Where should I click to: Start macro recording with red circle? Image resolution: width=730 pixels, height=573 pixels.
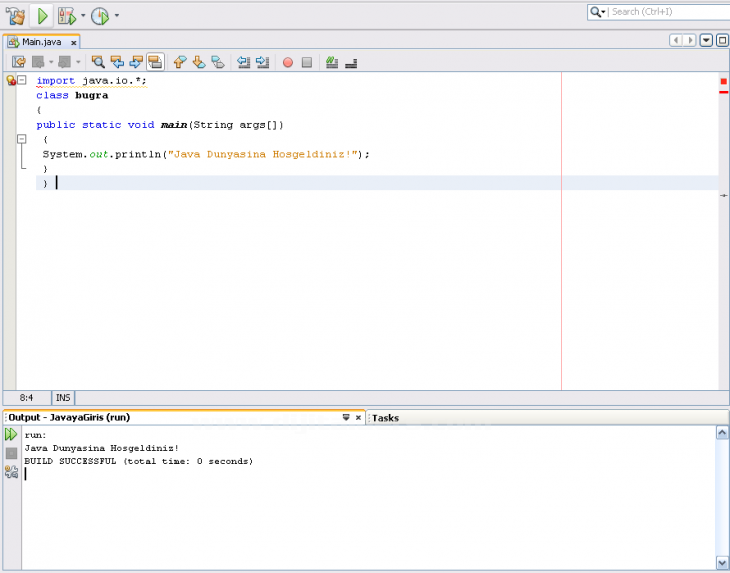pyautogui.click(x=288, y=62)
